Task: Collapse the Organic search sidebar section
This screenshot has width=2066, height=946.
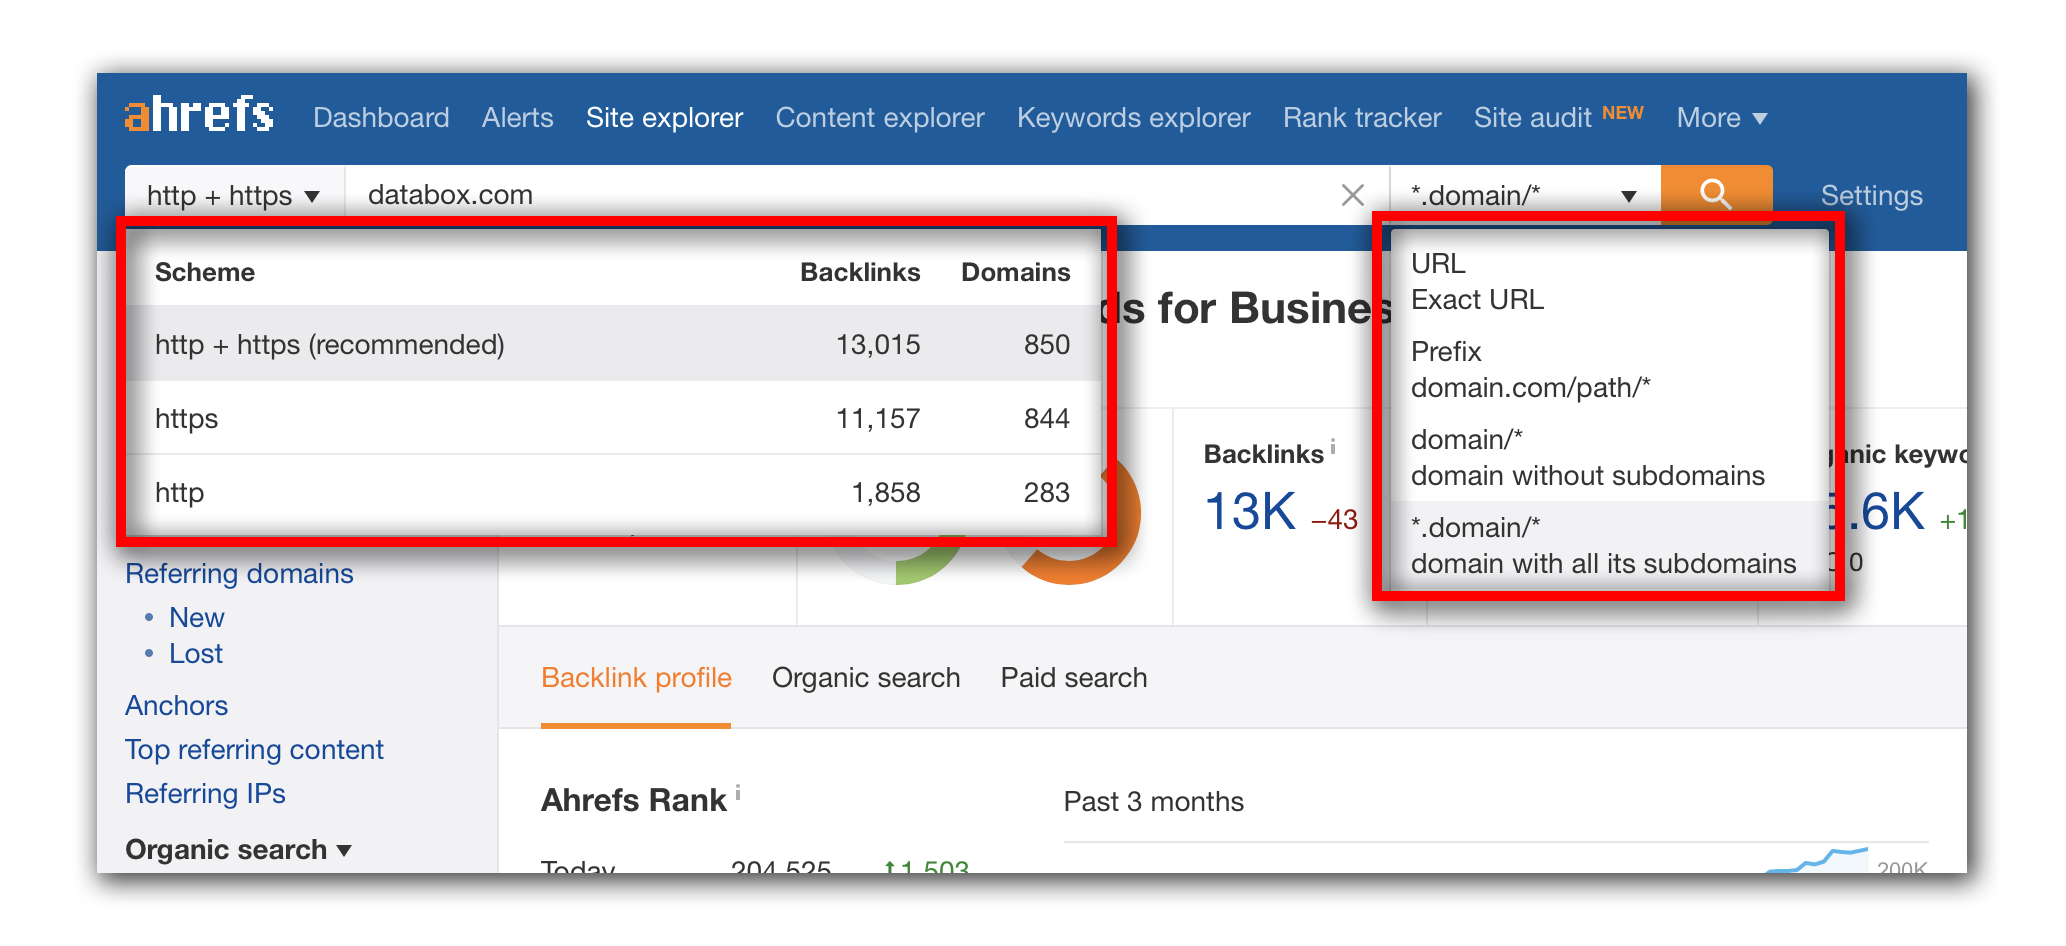Action: [238, 849]
